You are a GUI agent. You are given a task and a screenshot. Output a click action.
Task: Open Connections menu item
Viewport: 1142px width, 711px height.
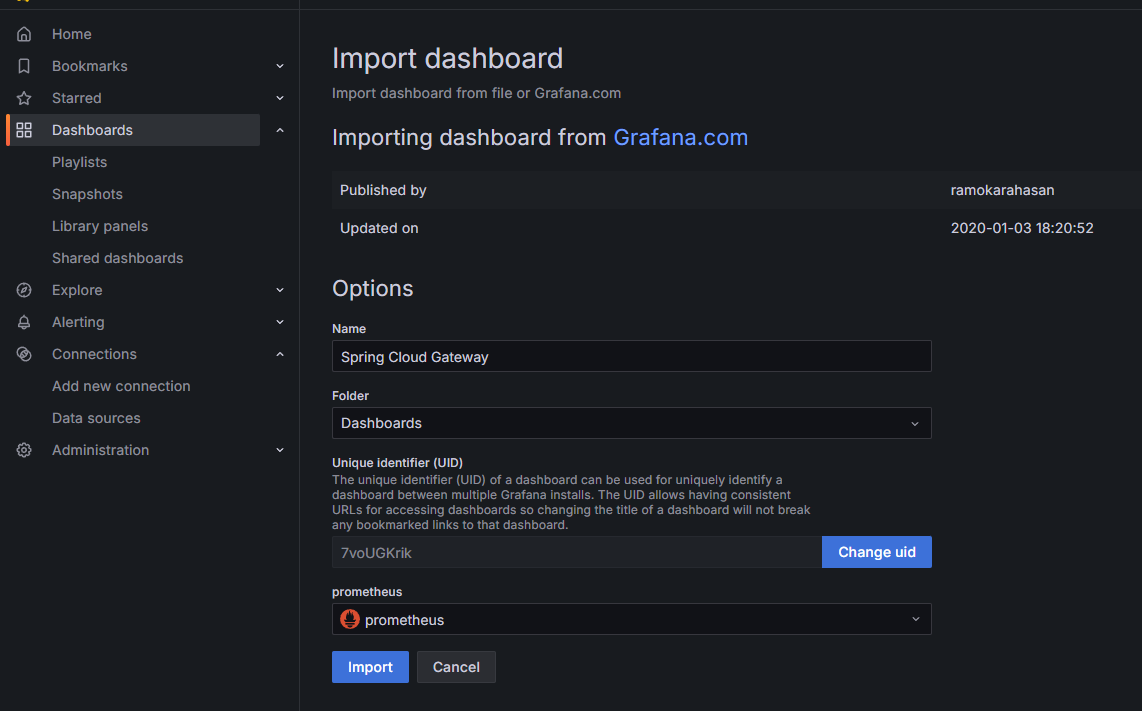pyautogui.click(x=94, y=354)
